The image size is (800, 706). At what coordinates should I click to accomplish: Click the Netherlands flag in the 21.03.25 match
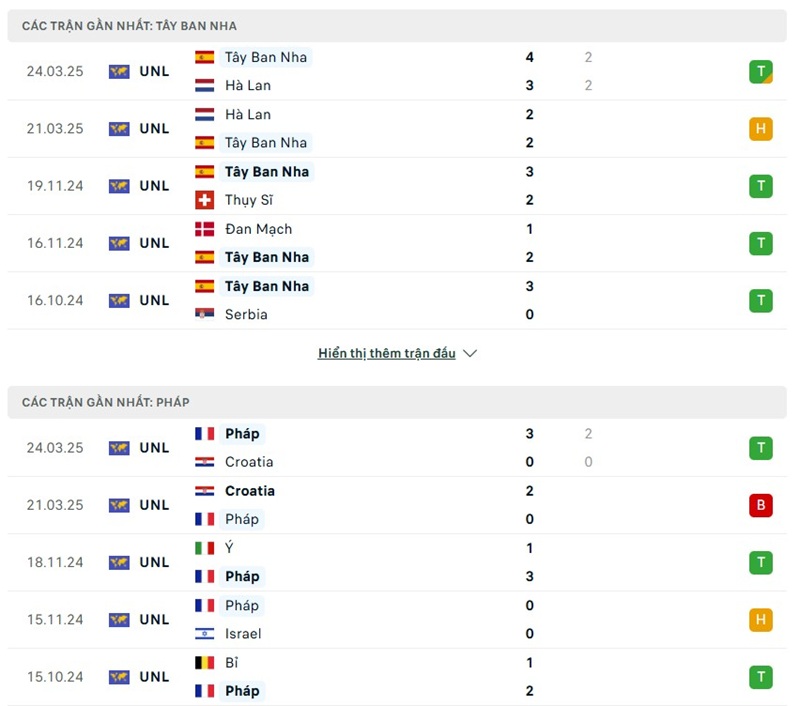click(x=205, y=114)
